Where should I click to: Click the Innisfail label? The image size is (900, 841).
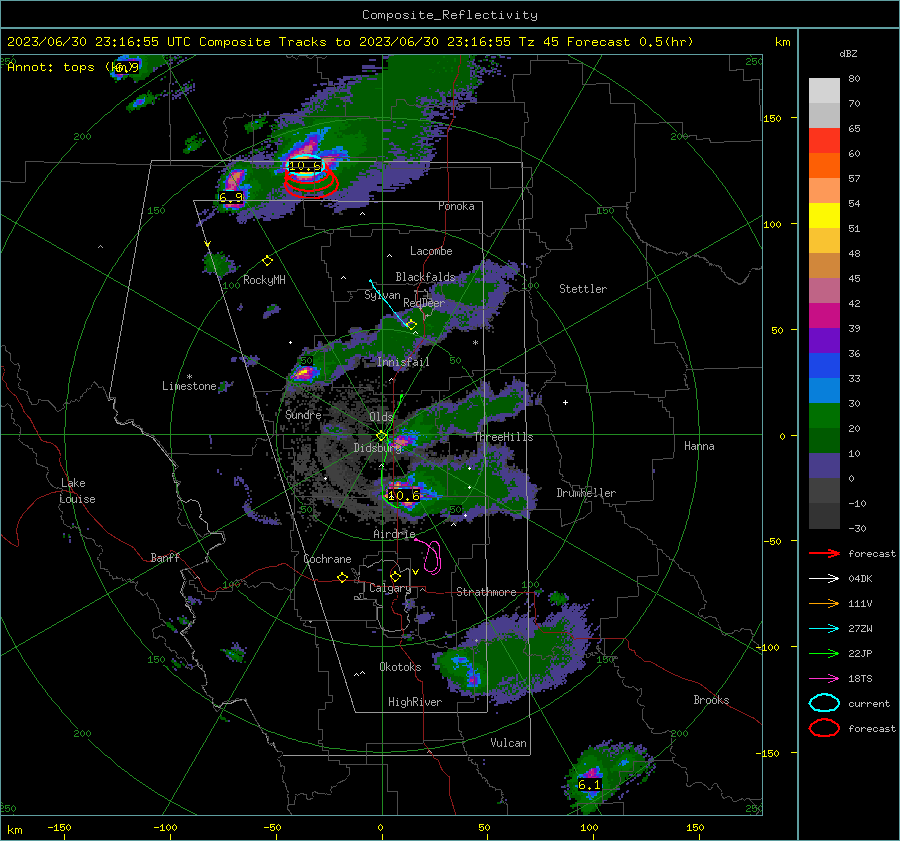pos(403,362)
